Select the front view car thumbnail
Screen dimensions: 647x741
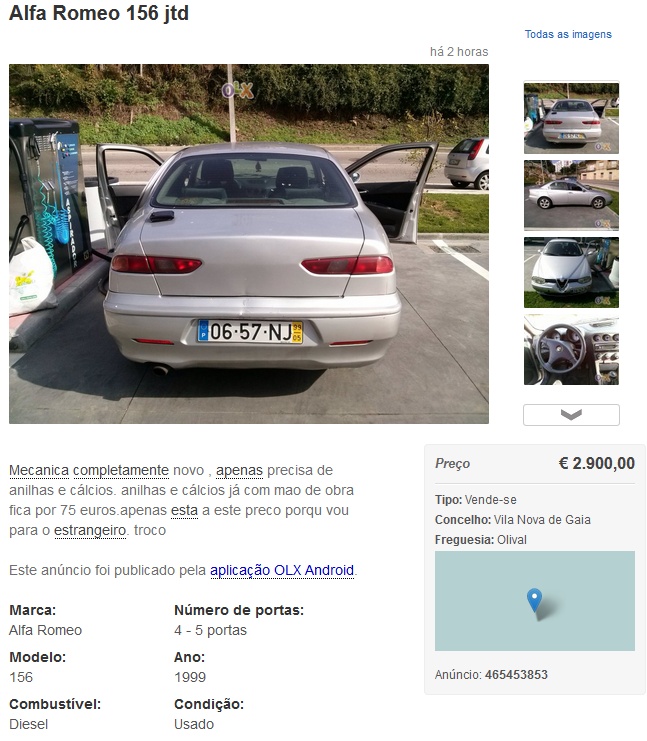point(571,272)
